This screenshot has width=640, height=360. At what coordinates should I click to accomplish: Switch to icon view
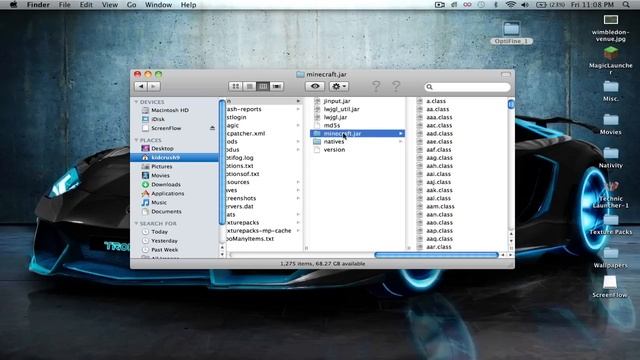[236, 87]
